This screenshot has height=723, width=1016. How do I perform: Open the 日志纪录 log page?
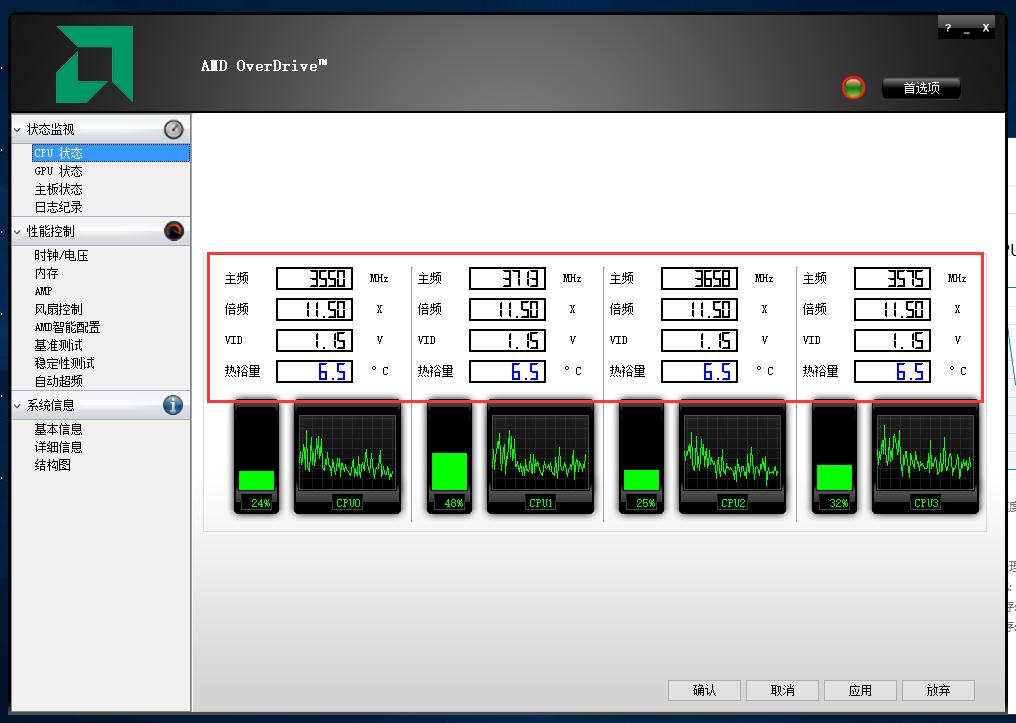coord(58,207)
